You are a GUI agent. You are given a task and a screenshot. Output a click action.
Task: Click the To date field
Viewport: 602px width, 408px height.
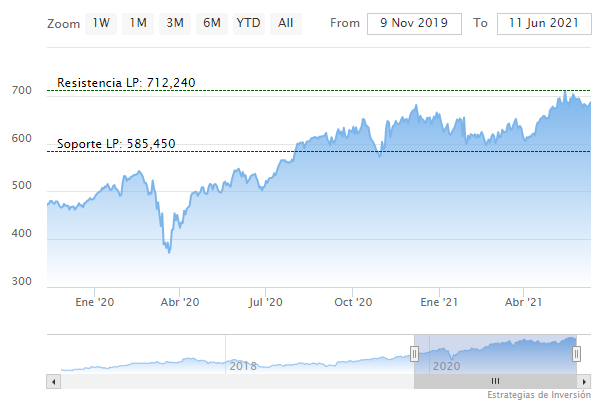[544, 23]
